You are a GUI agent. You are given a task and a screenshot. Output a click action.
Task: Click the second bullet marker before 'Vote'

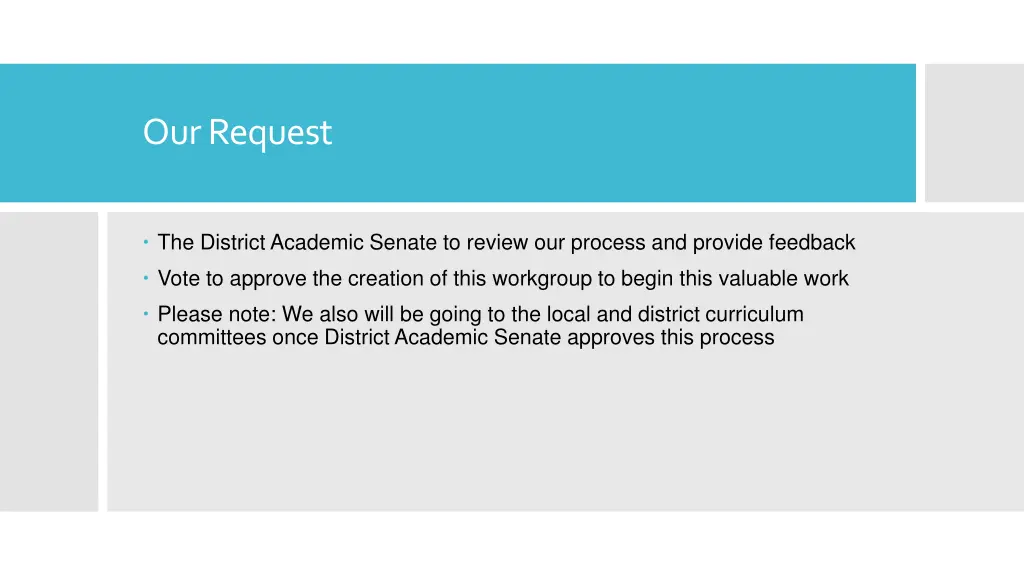pyautogui.click(x=146, y=278)
